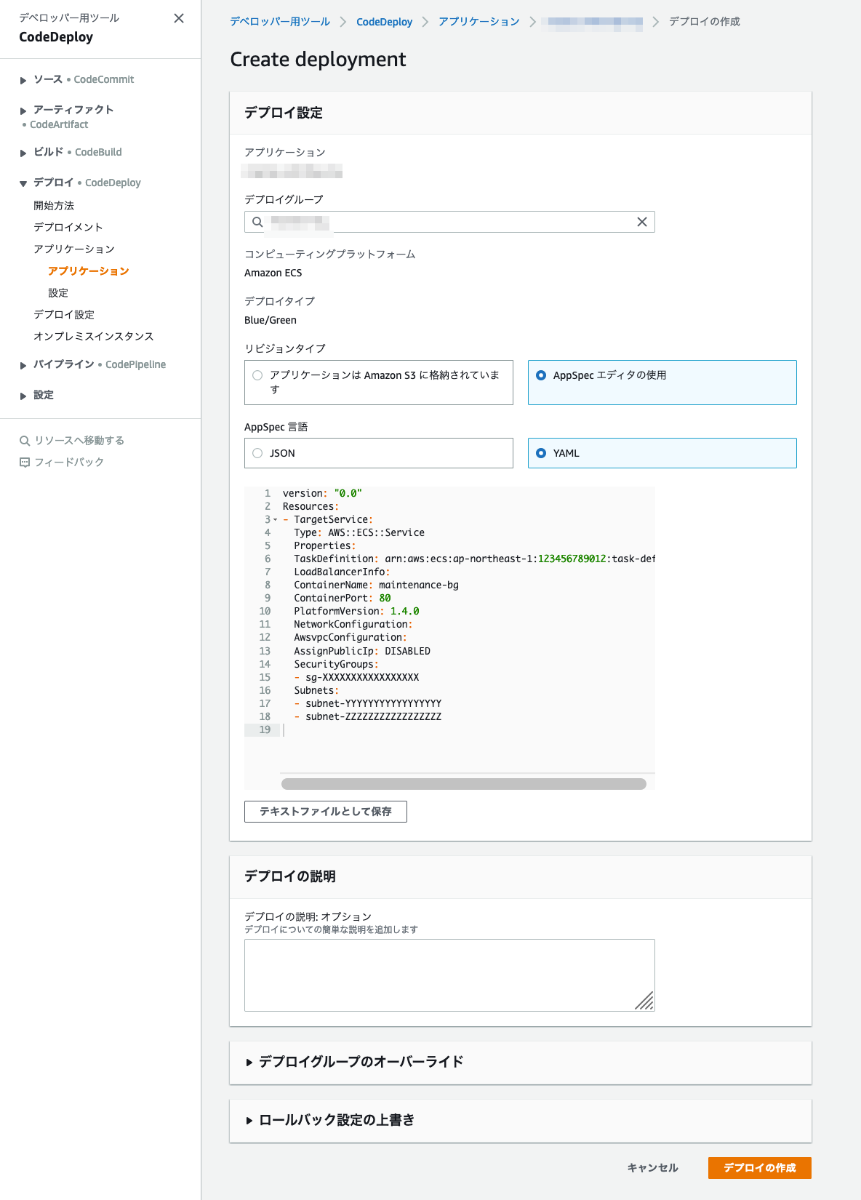Click the ContainerPort: 80 line

[342, 598]
